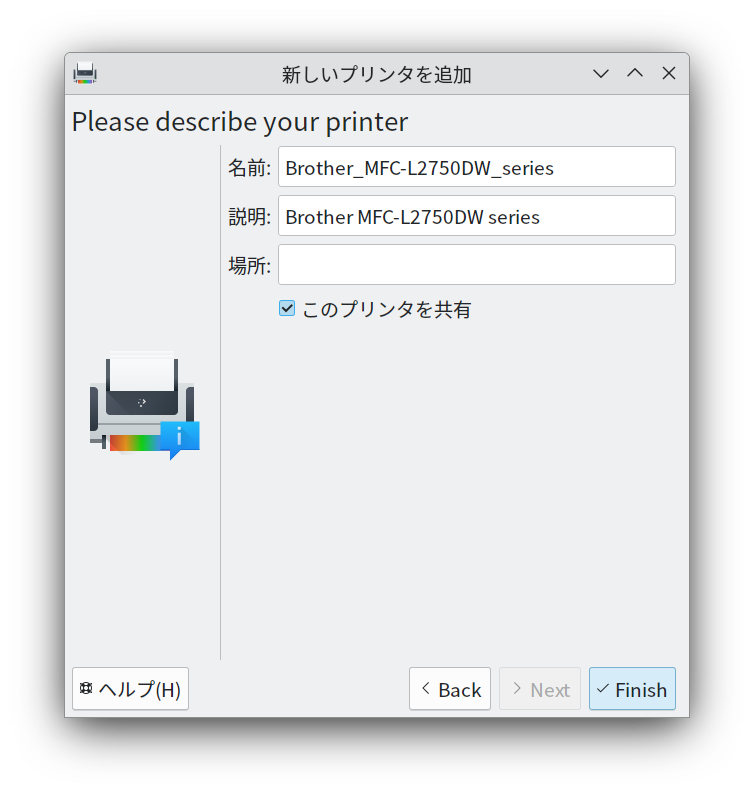
Task: Click the greyed-out Next button
Action: pyautogui.click(x=540, y=689)
